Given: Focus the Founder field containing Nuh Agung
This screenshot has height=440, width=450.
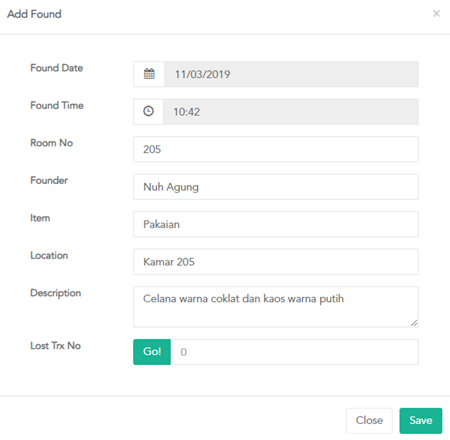Looking at the screenshot, I should (276, 187).
